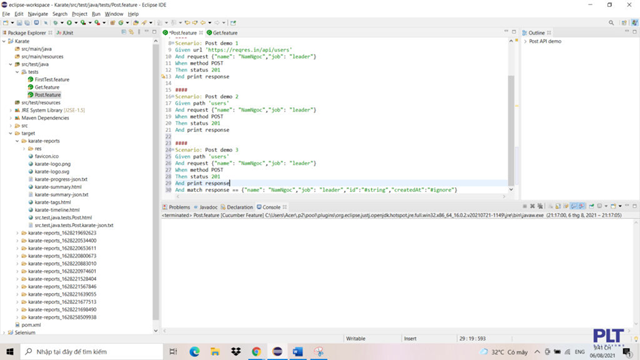Collapse all in Package Explorer

(124, 32)
